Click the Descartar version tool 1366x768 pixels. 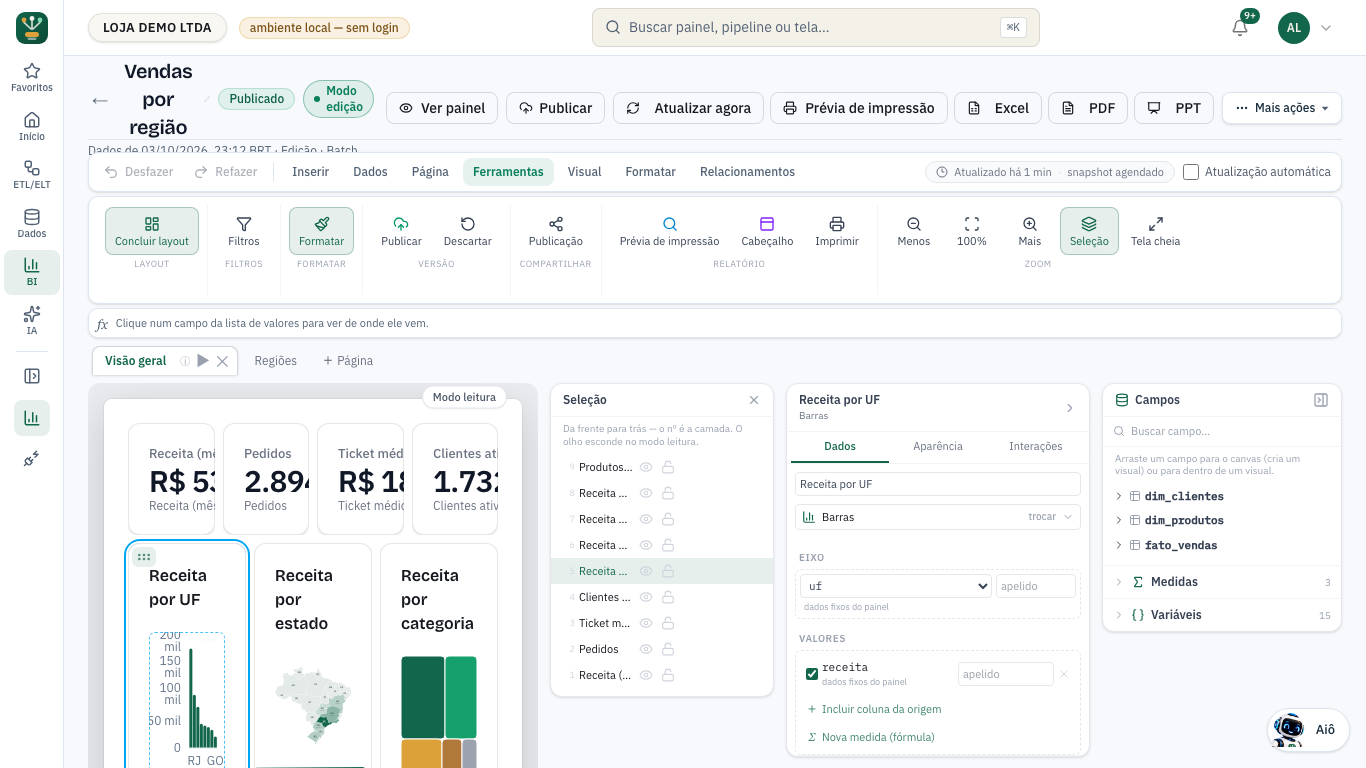[x=468, y=231]
